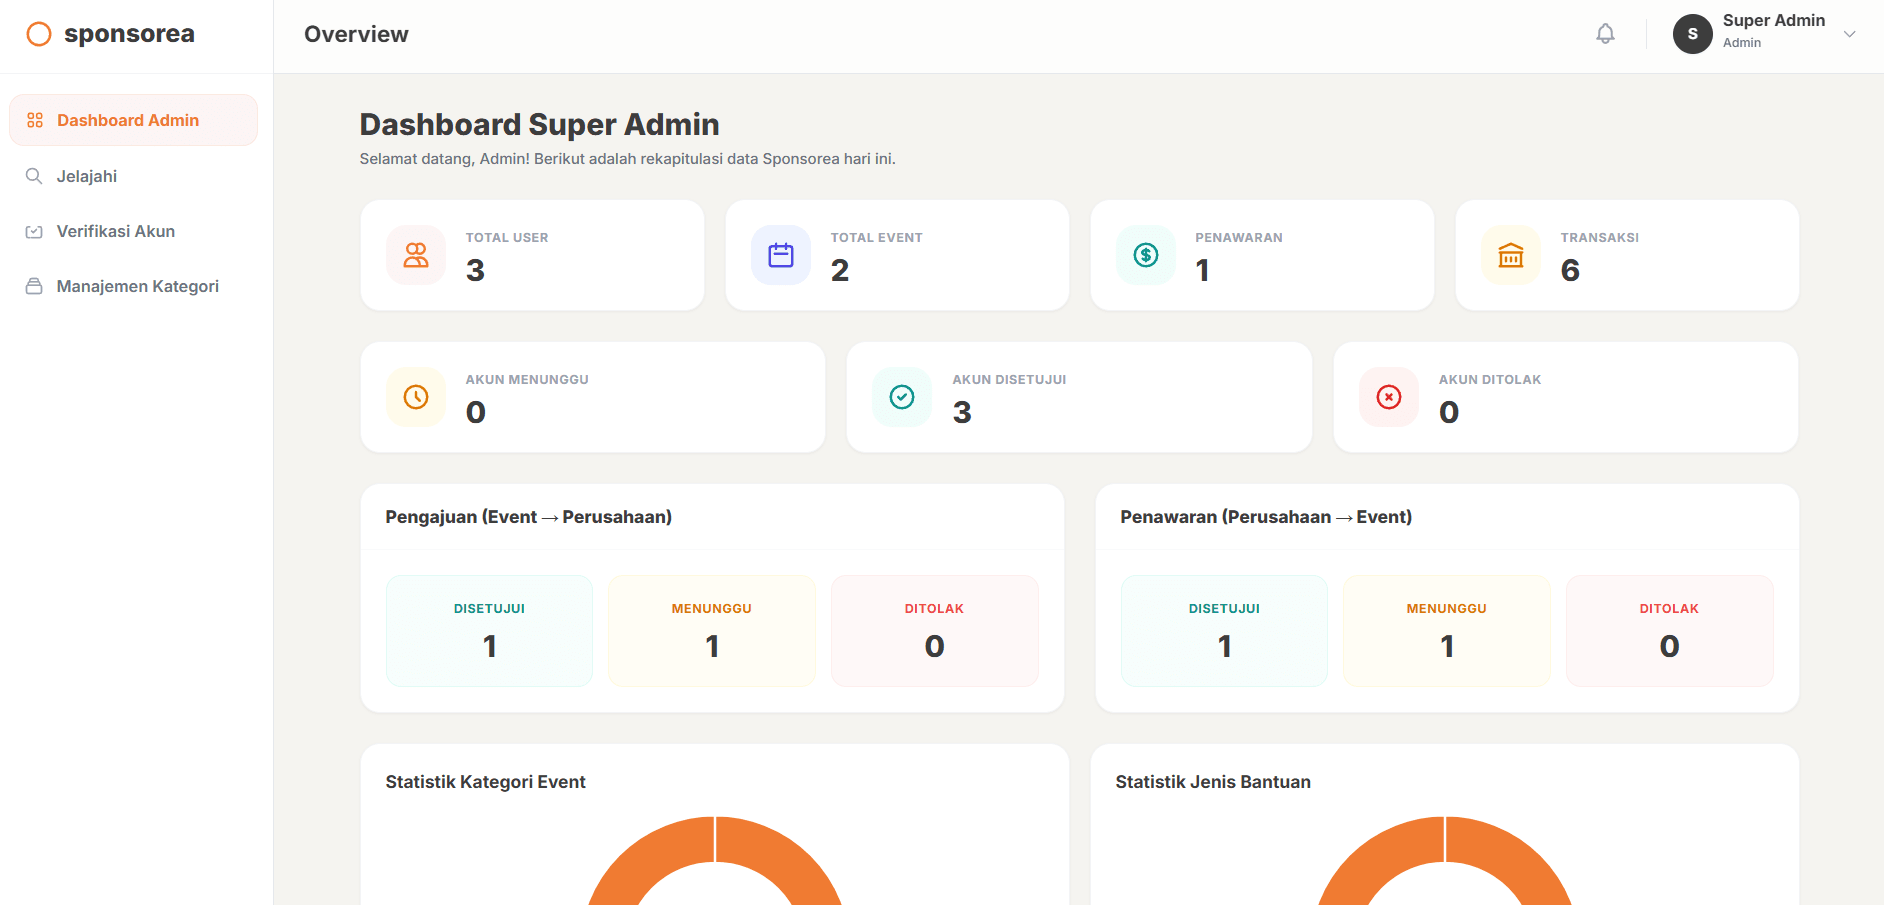Click the AKUN DITOLAK label
Image resolution: width=1884 pixels, height=905 pixels.
pos(1490,380)
